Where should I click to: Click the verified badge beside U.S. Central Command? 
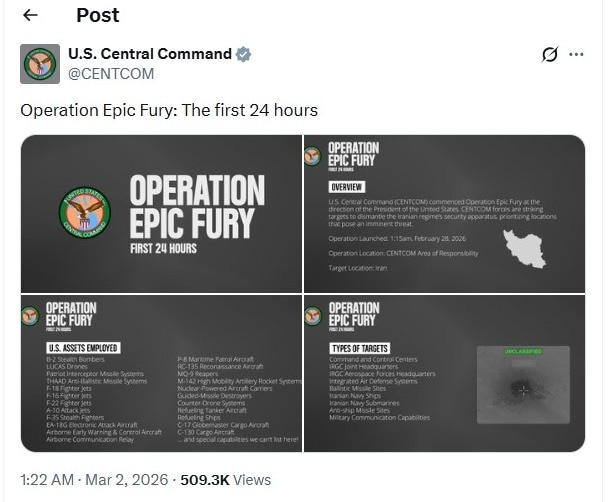click(243, 54)
